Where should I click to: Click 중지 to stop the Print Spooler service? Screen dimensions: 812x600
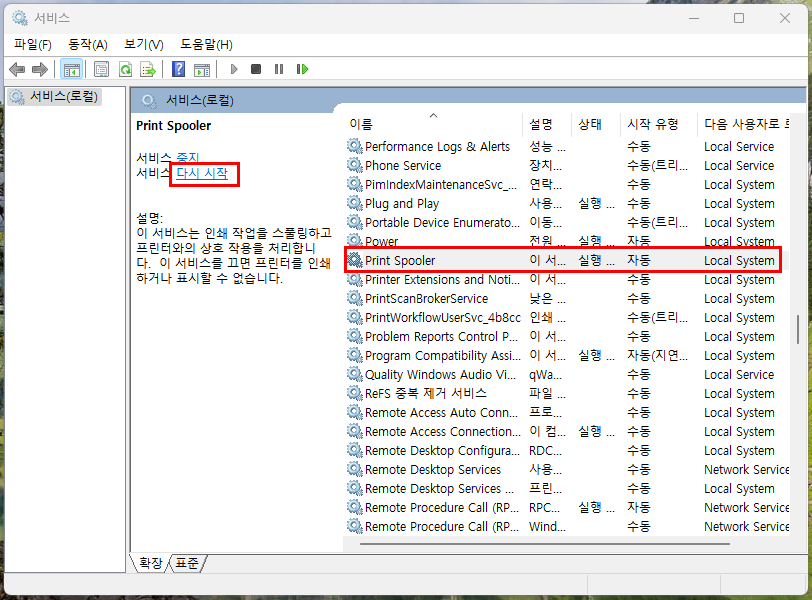188,156
